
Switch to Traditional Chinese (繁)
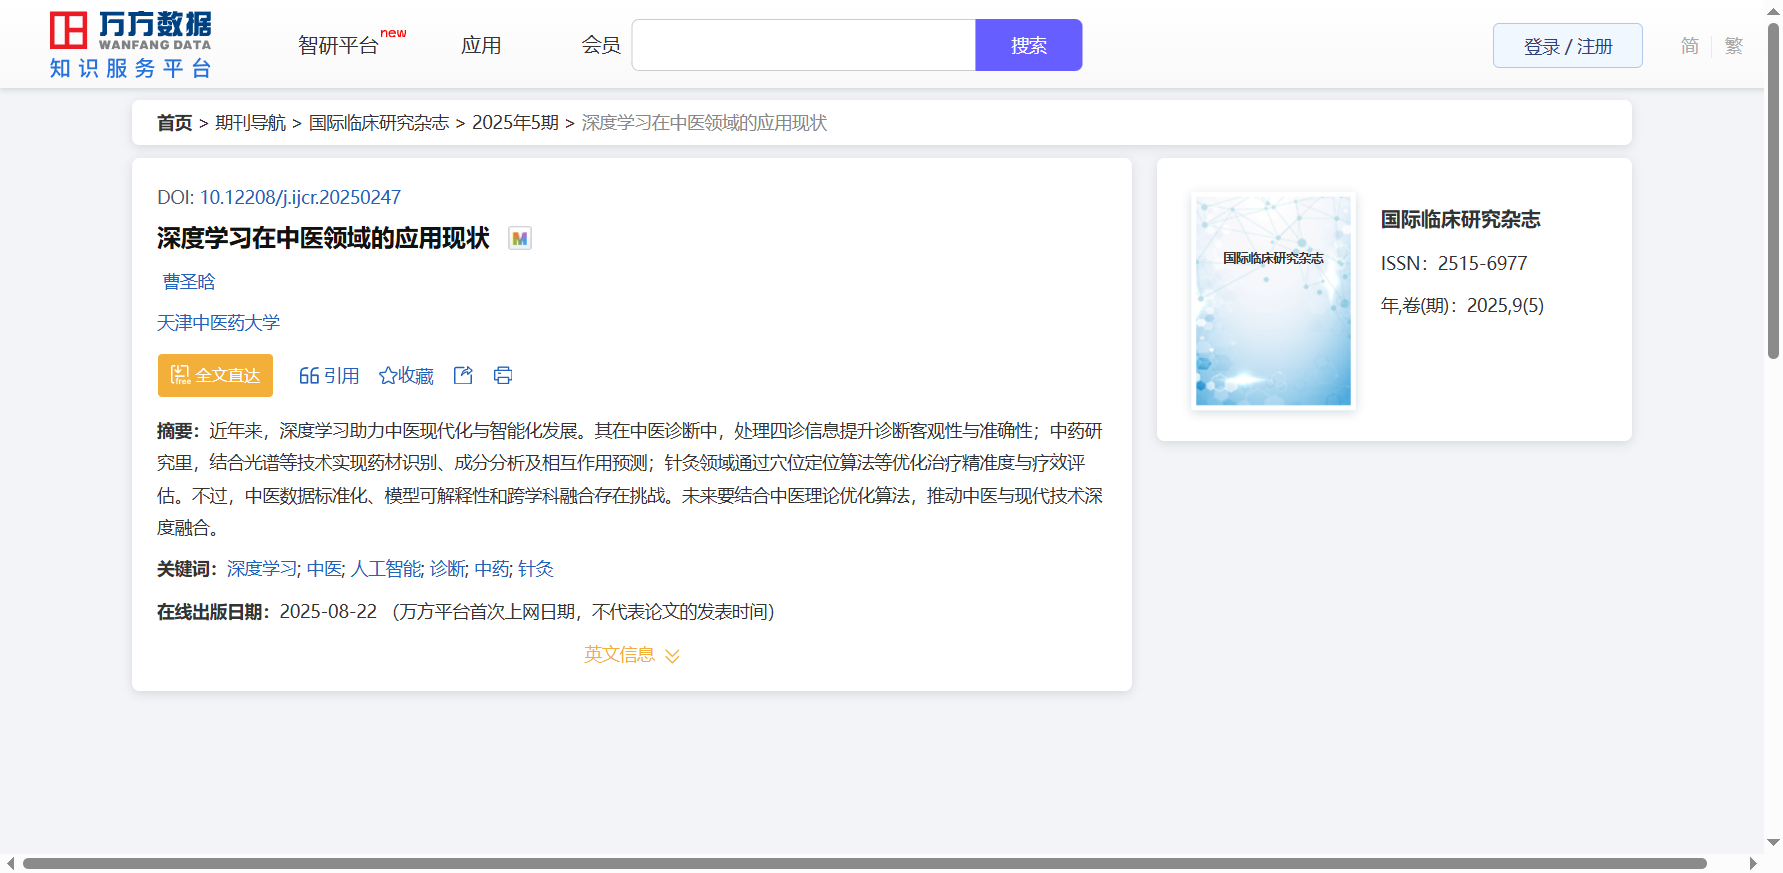click(x=1734, y=46)
